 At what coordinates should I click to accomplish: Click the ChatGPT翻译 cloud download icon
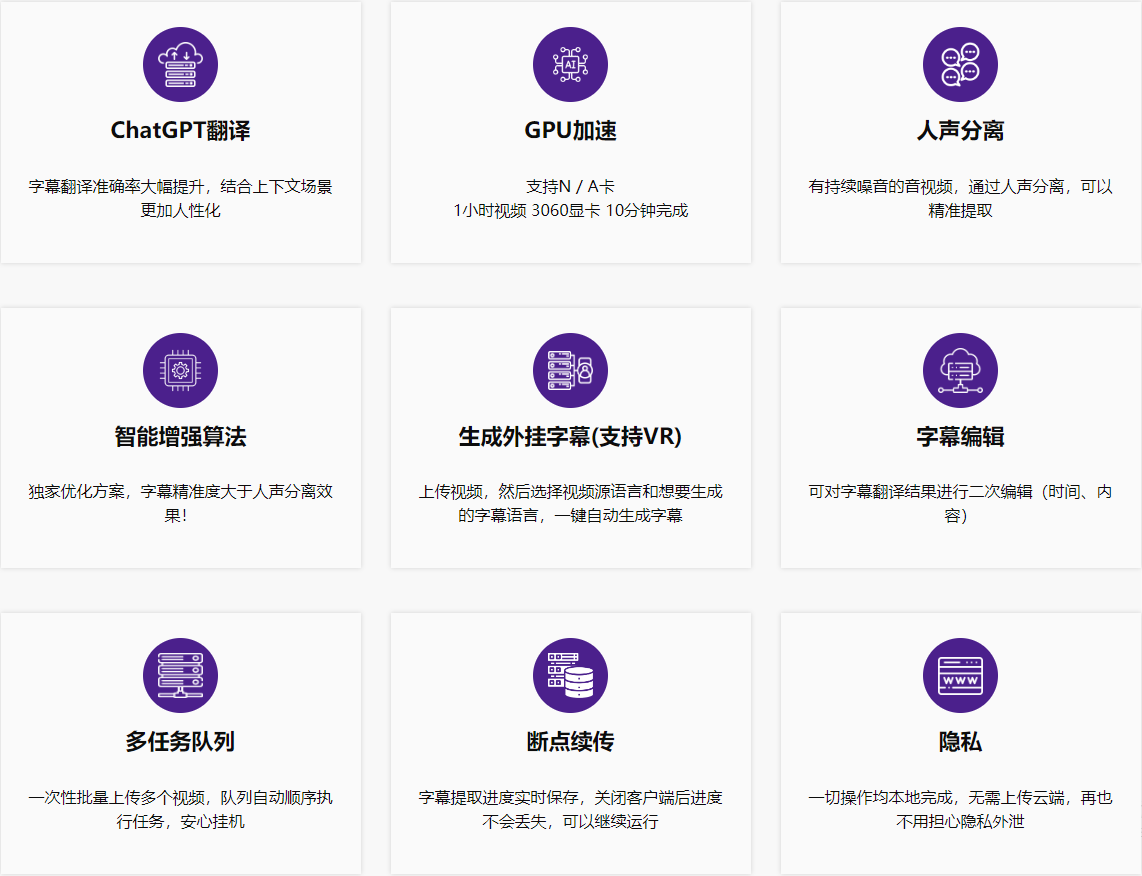point(180,64)
